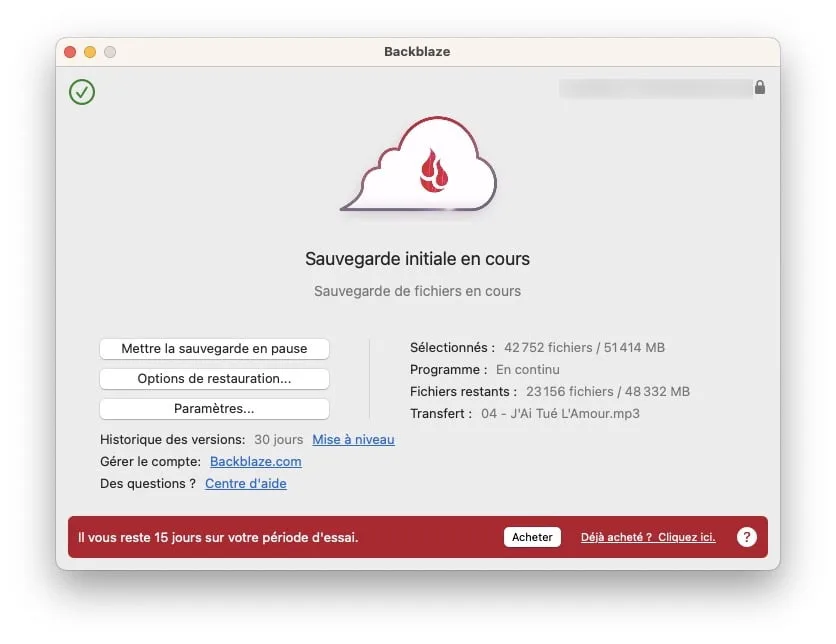The width and height of the screenshot is (836, 644).
Task: Open the question mark help bubble
Action: point(746,537)
